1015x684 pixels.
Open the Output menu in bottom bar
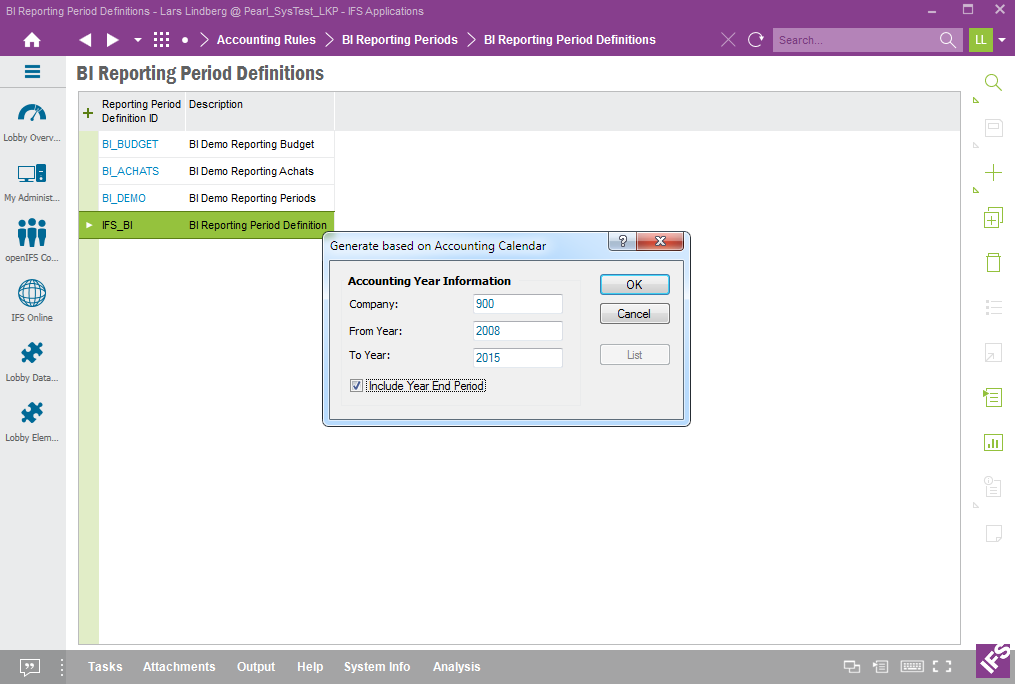click(x=256, y=667)
